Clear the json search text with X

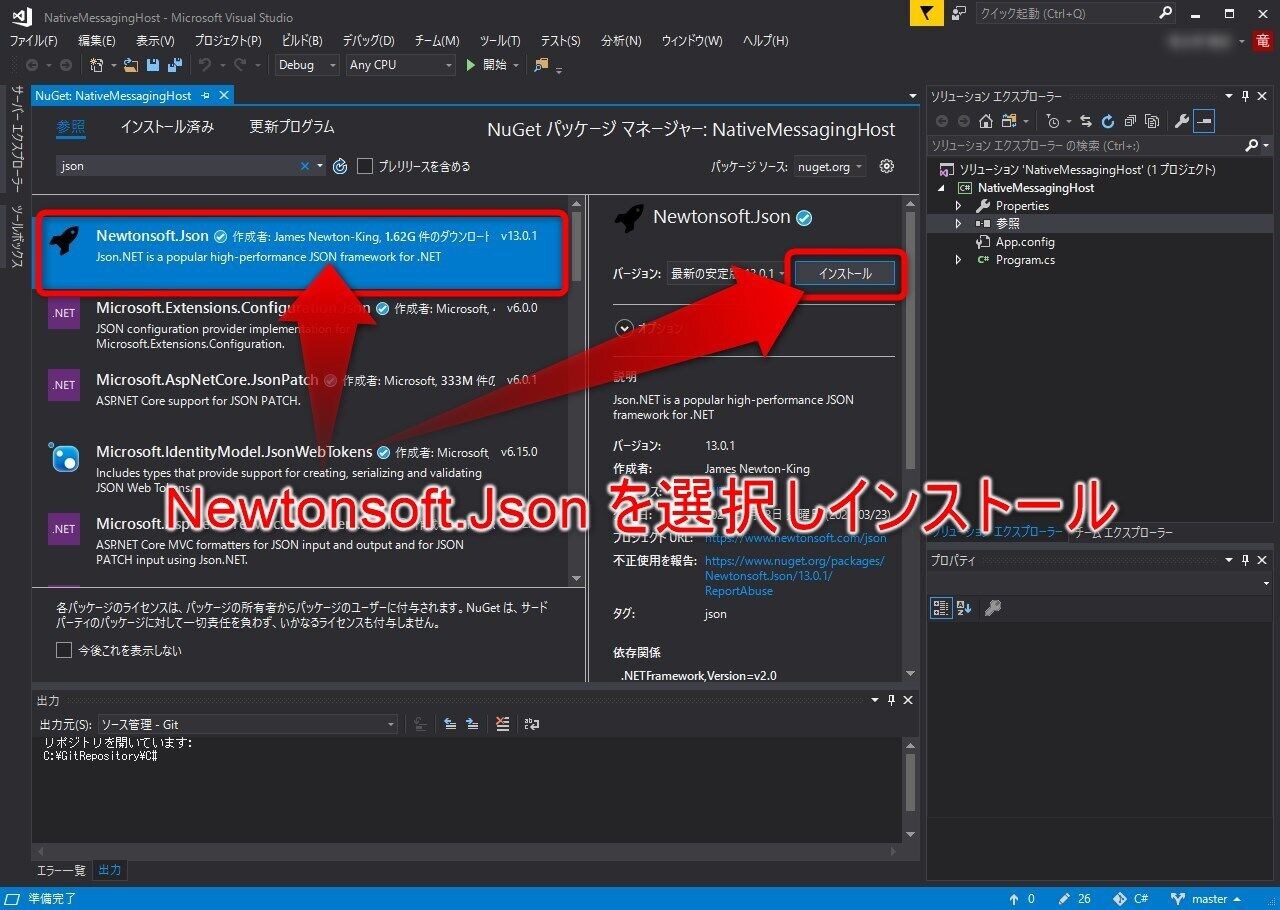[x=305, y=166]
